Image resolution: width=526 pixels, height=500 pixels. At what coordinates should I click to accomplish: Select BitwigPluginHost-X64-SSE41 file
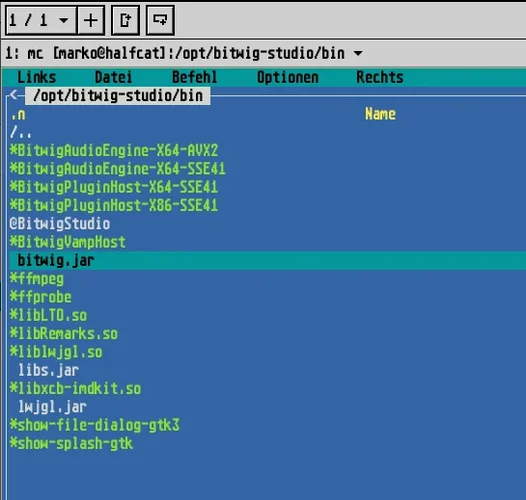pyautogui.click(x=114, y=187)
